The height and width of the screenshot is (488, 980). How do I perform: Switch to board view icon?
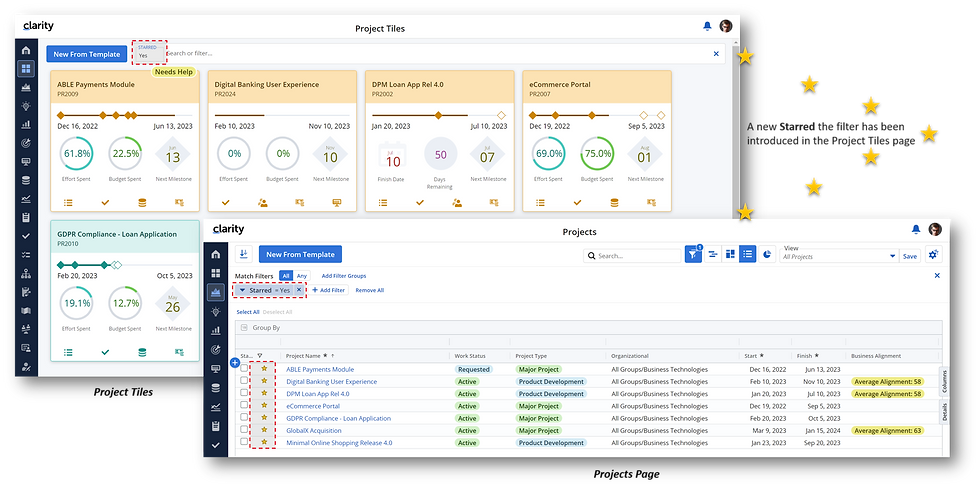729,254
